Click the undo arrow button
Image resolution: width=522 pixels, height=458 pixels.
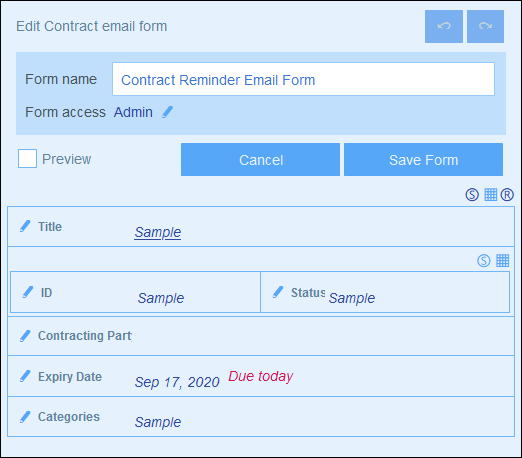pyautogui.click(x=444, y=26)
